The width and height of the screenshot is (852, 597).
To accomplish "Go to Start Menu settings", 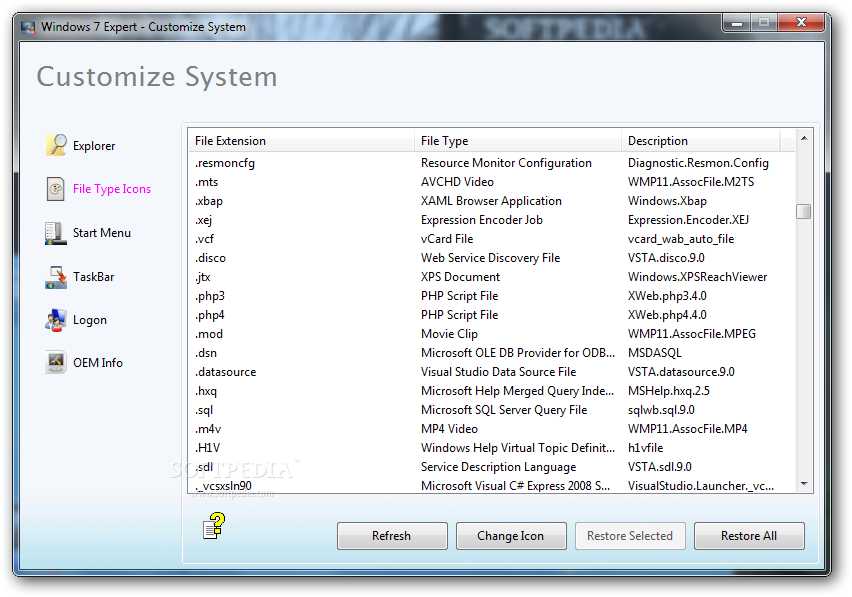I will [102, 232].
